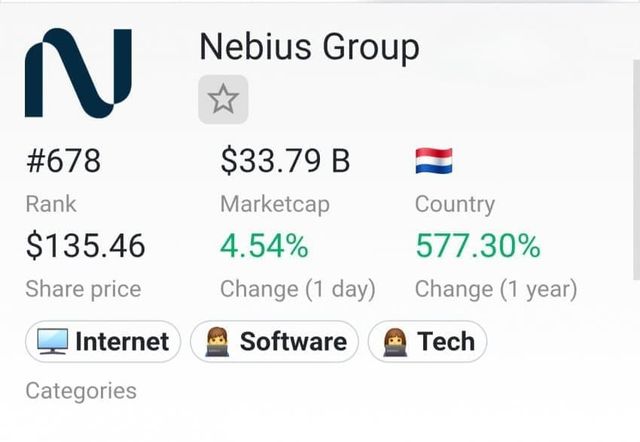Screen dimensions: 640x442
Task: Click the $135.46 share price
Action: click(85, 245)
